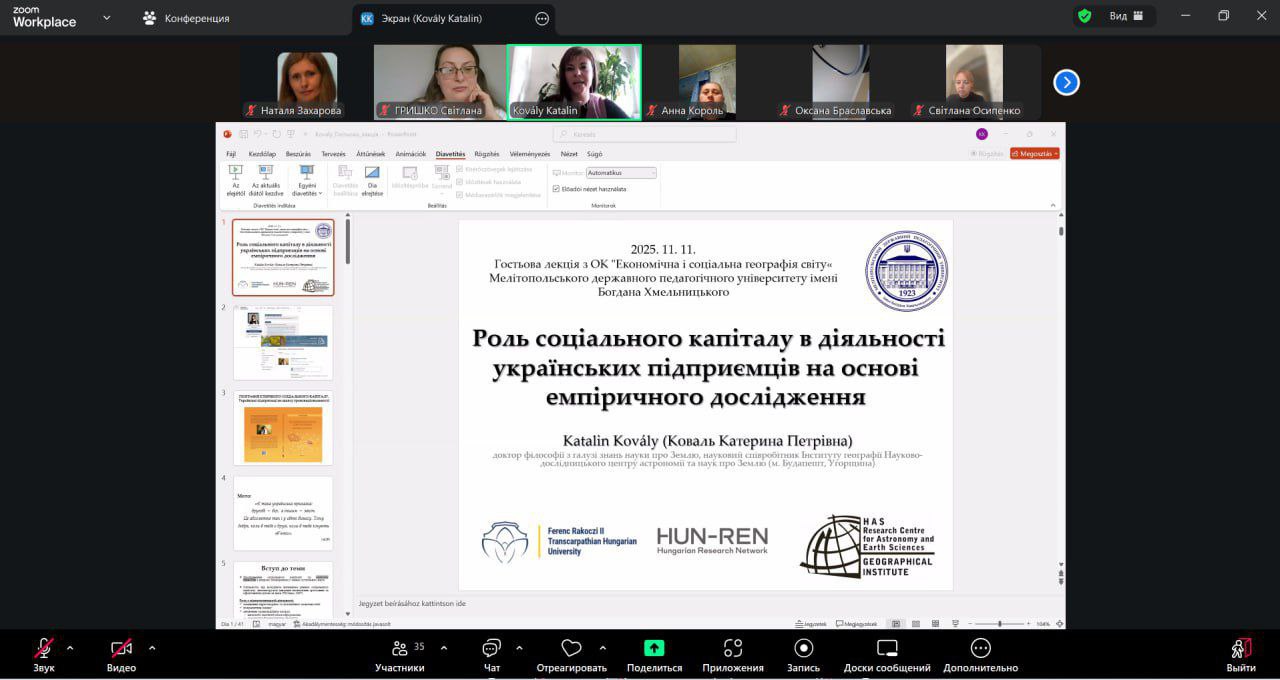Leave meeting with the Выйти button
Viewport: 1280px width, 680px height.
coord(1240,649)
